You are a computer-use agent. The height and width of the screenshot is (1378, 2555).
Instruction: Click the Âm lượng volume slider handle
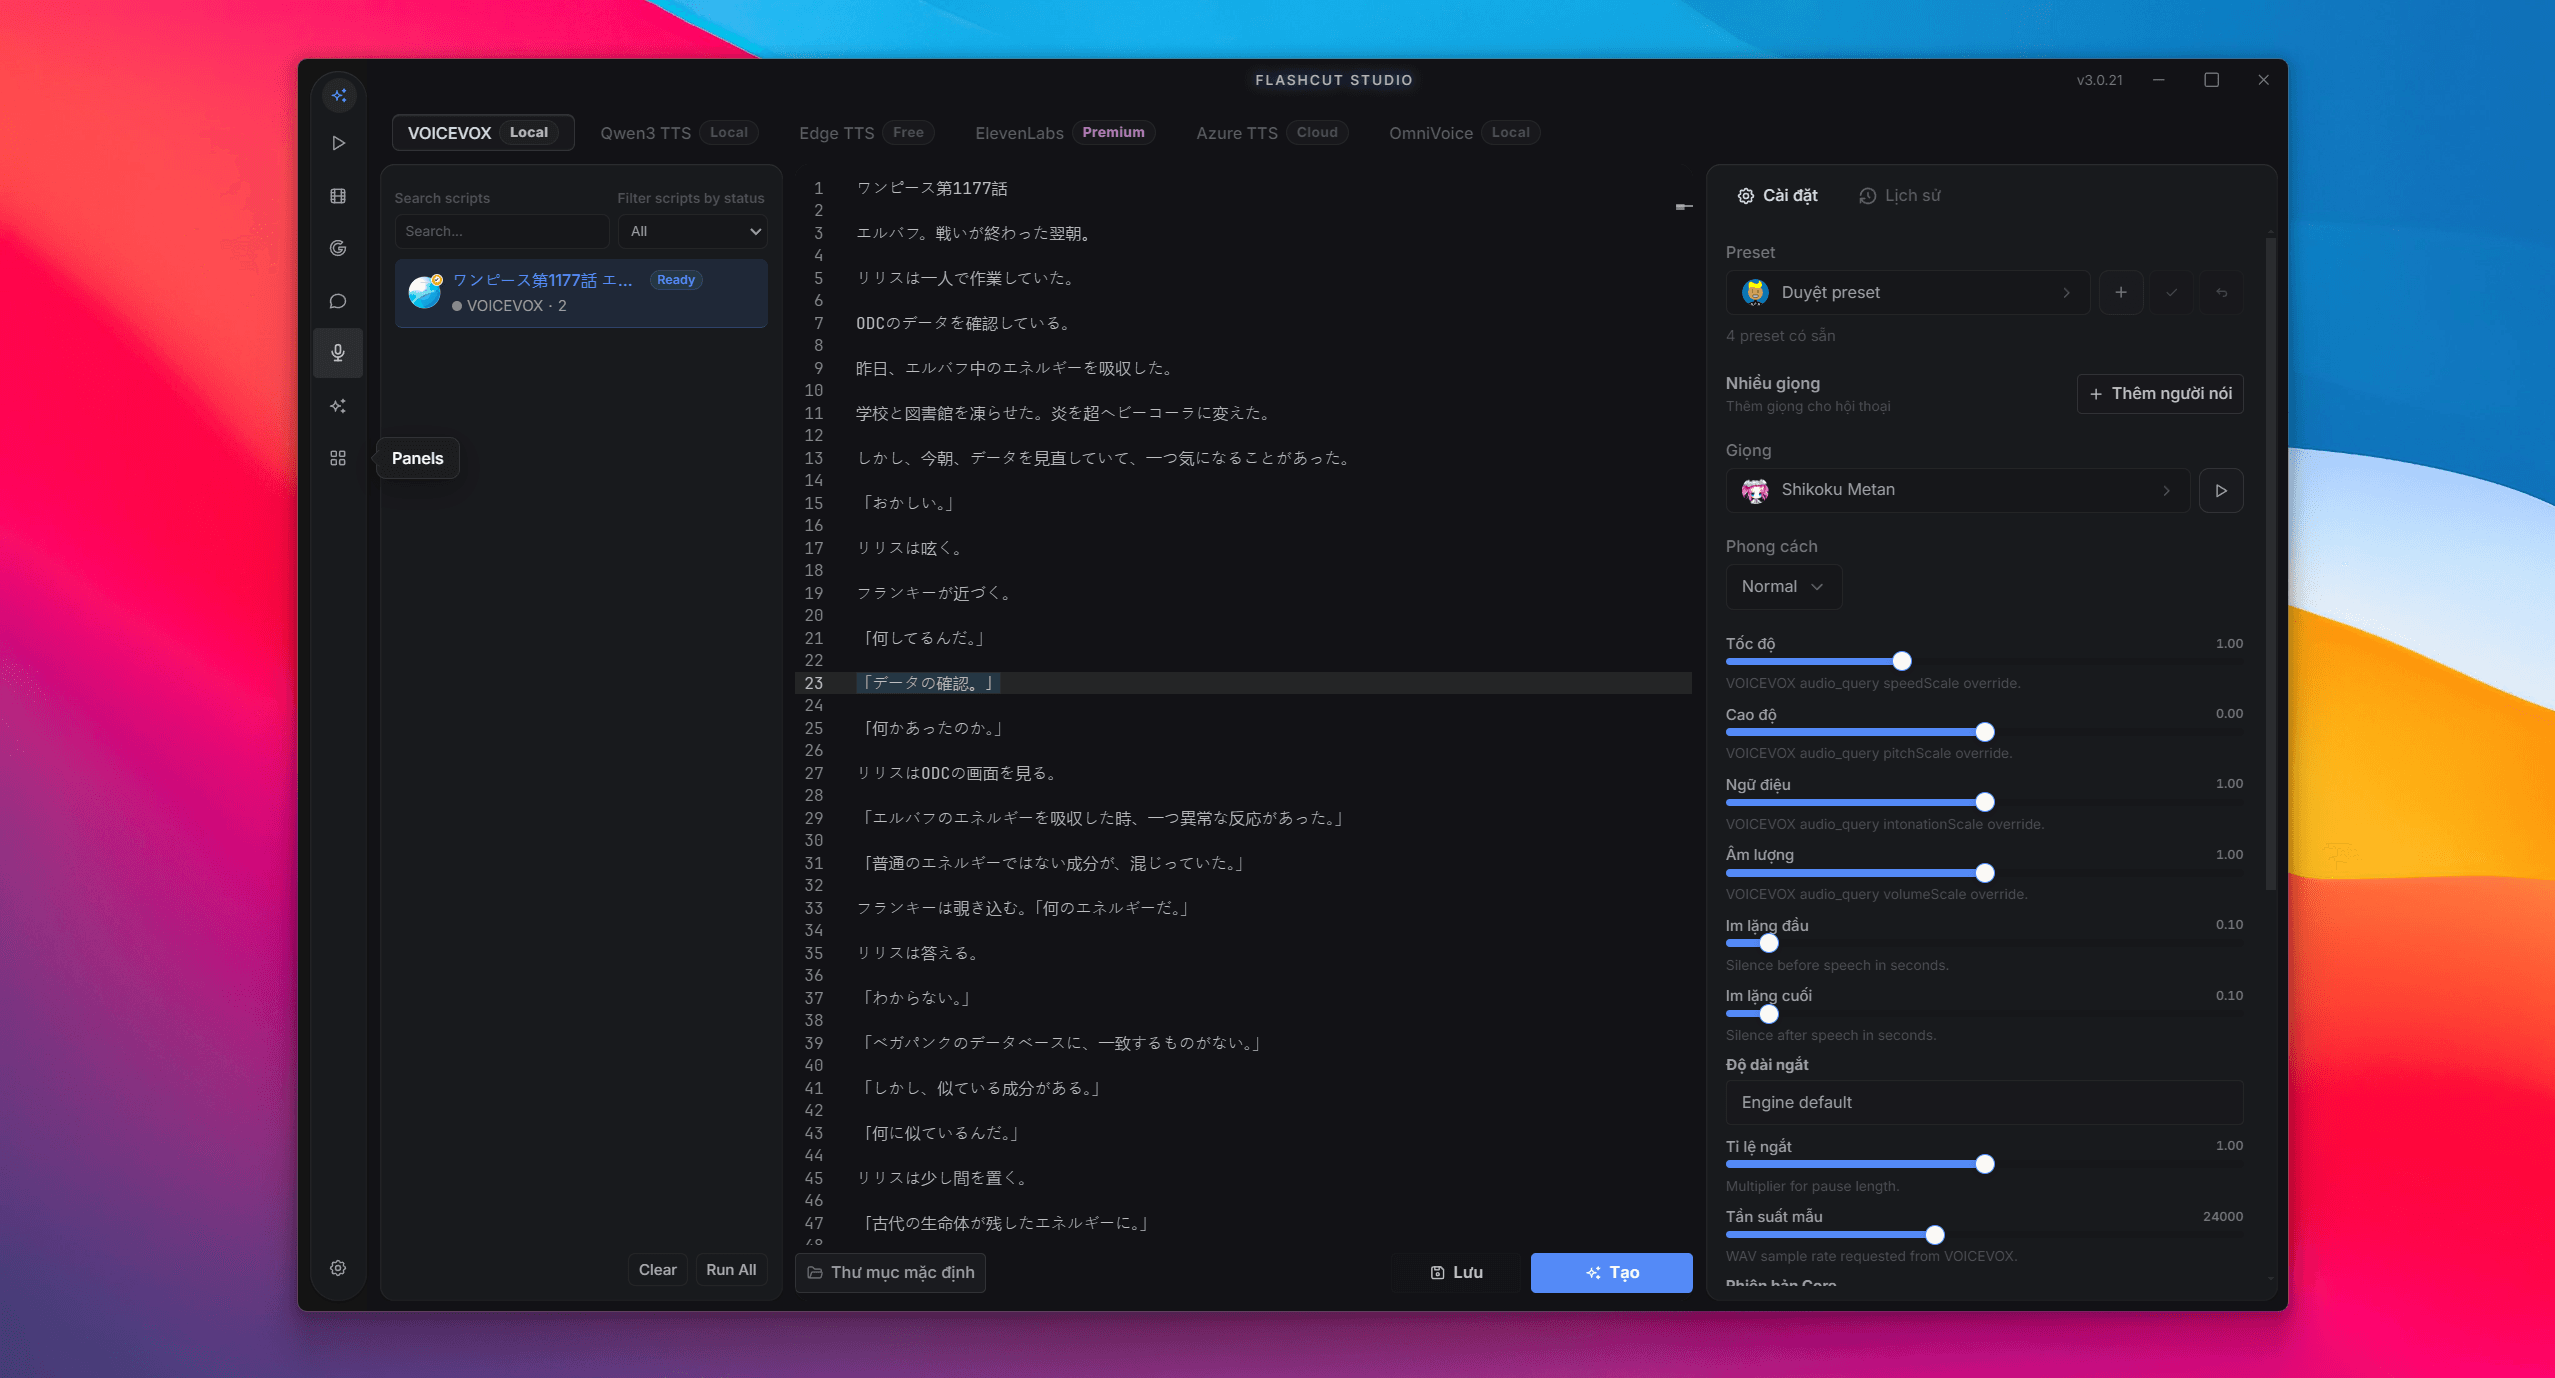click(1985, 873)
